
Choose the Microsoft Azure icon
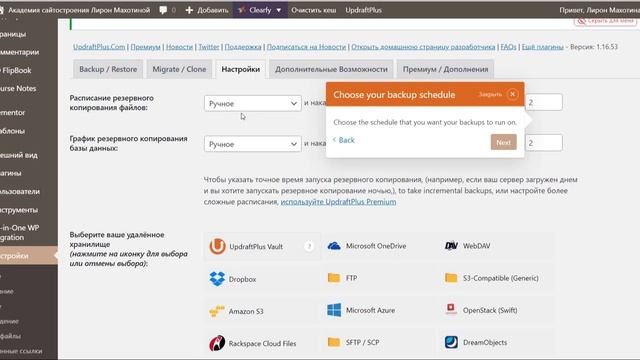[x=334, y=310]
